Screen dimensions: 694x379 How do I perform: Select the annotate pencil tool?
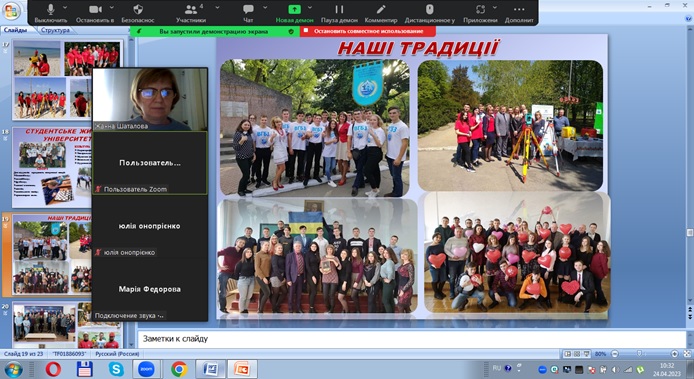click(381, 9)
